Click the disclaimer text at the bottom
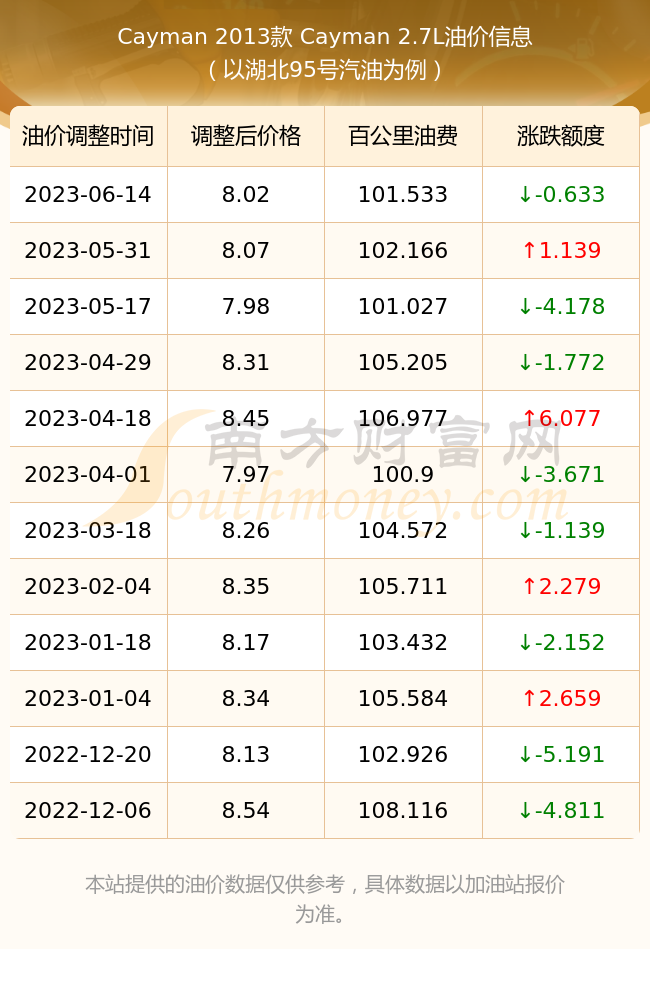 pyautogui.click(x=325, y=899)
